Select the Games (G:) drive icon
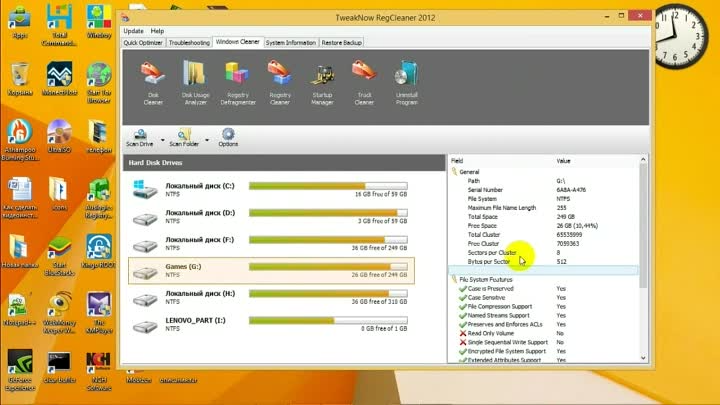 (145, 272)
